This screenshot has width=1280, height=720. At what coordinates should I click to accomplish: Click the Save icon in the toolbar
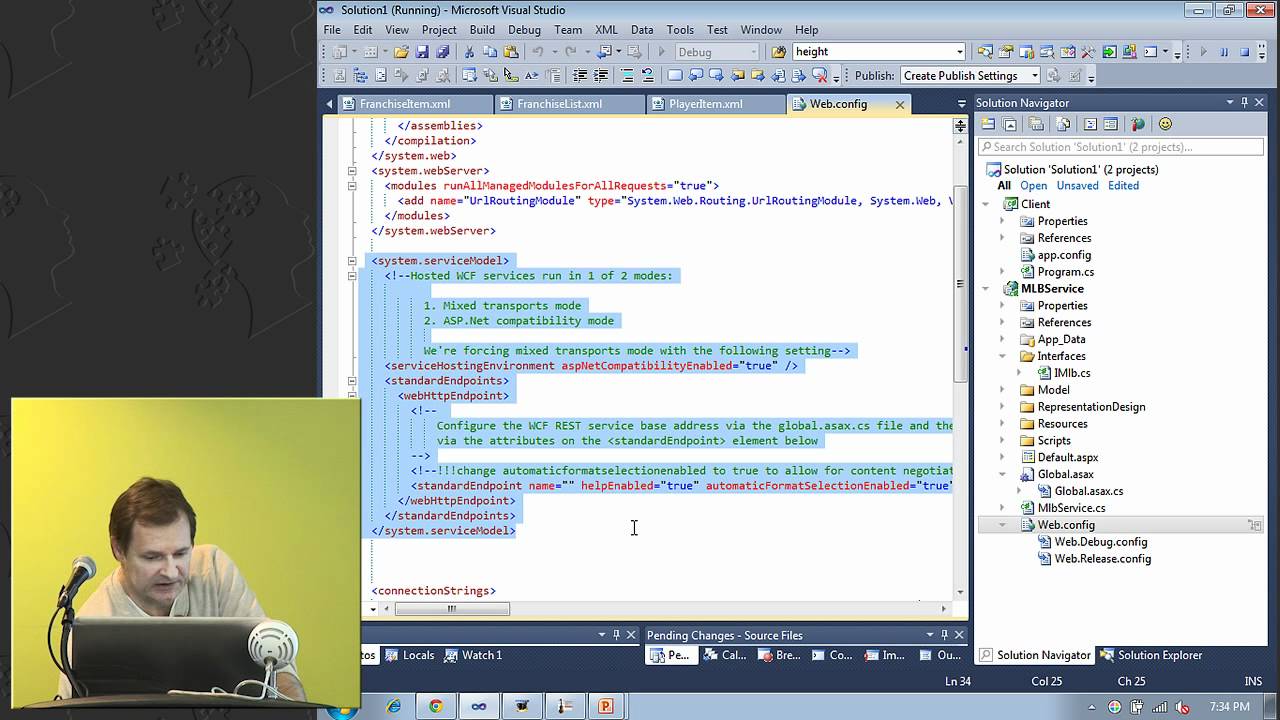click(x=422, y=52)
